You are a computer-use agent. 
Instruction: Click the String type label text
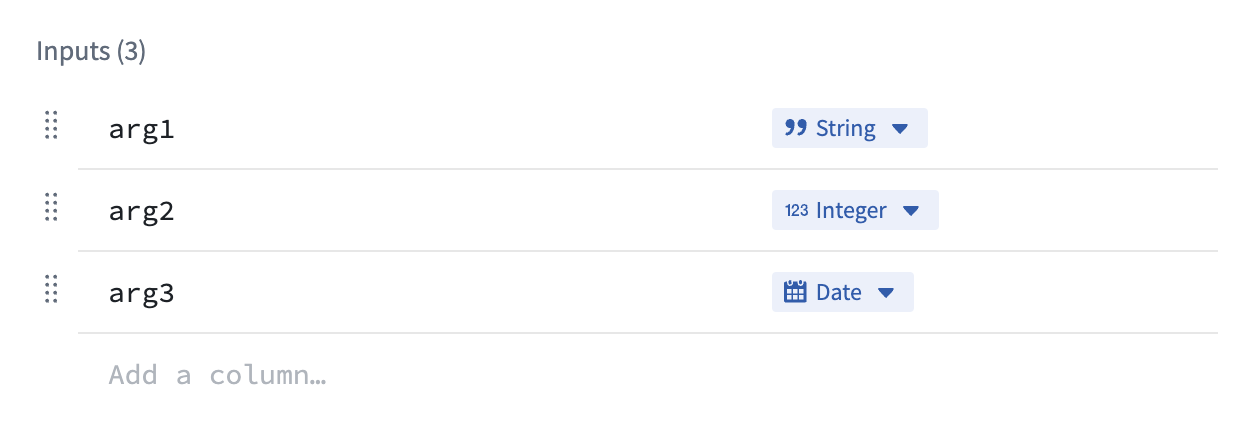pos(846,128)
